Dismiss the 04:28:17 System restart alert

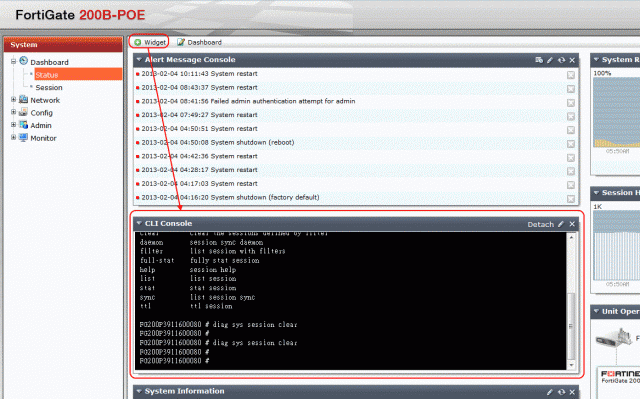pyautogui.click(x=571, y=171)
